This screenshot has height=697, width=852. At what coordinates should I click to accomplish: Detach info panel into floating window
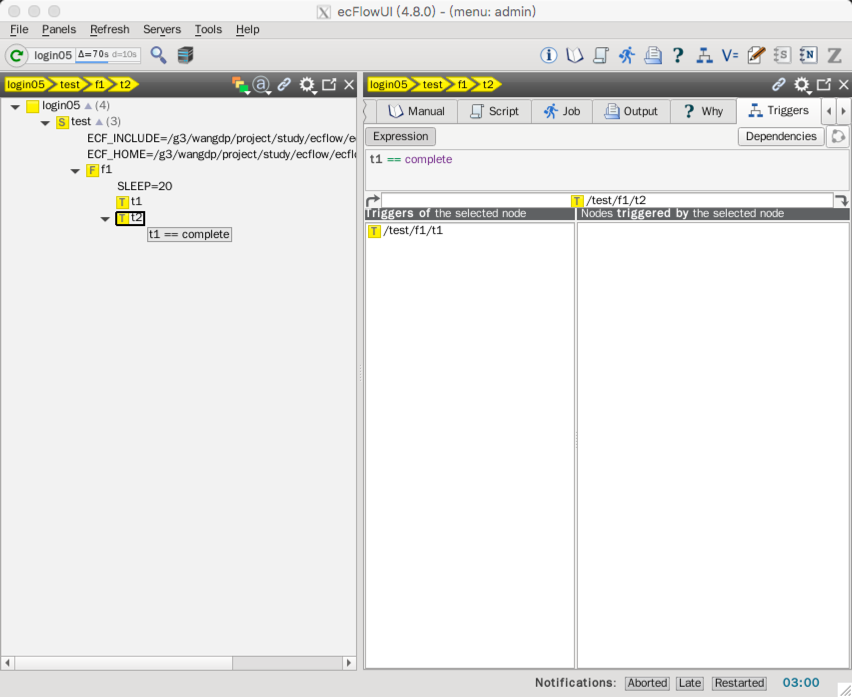[x=824, y=84]
